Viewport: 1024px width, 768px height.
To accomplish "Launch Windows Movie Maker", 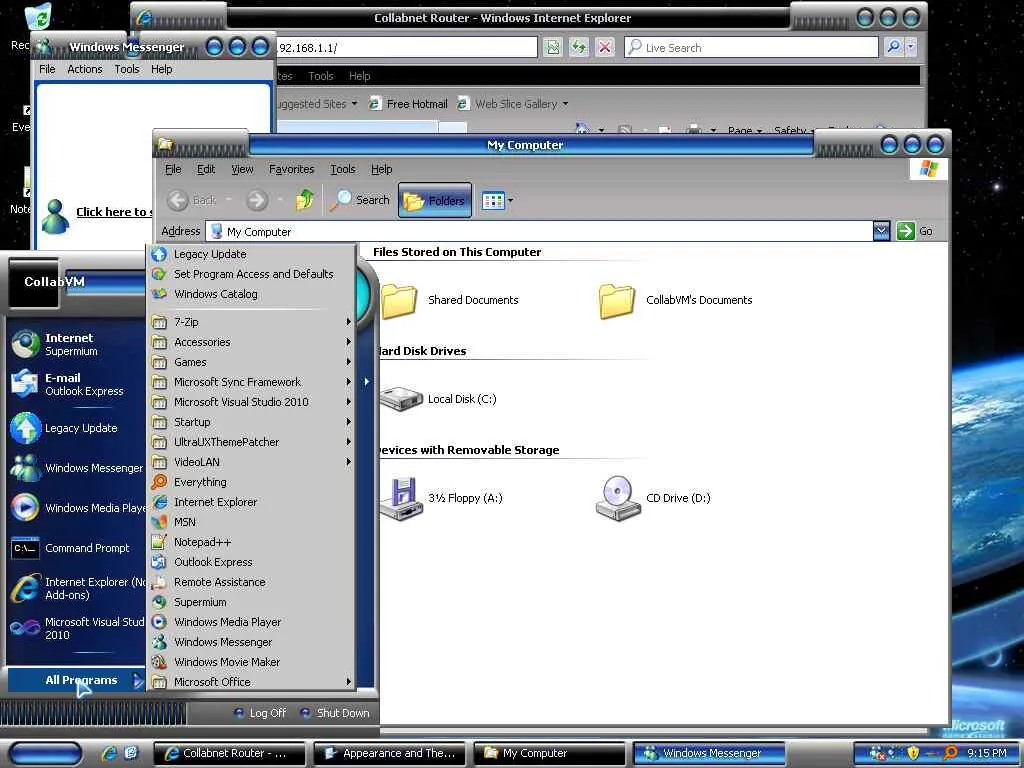I will 252,662.
